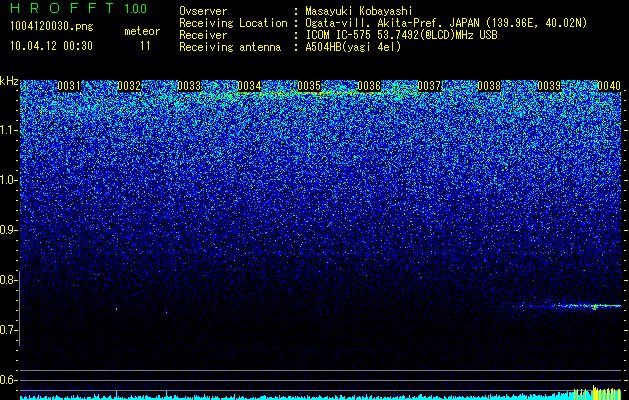Click the 0.7 kHz axis label

click(8, 330)
